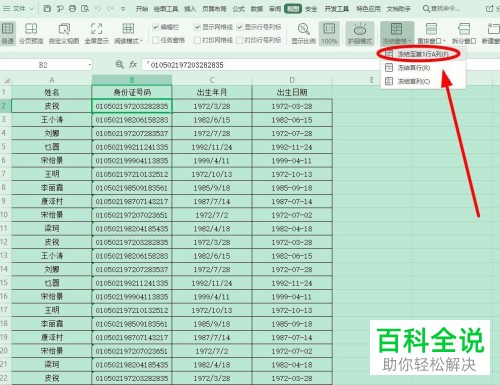Click the 出生年月 header cell
Image resolution: width=500 pixels, height=385 pixels.
(x=212, y=92)
